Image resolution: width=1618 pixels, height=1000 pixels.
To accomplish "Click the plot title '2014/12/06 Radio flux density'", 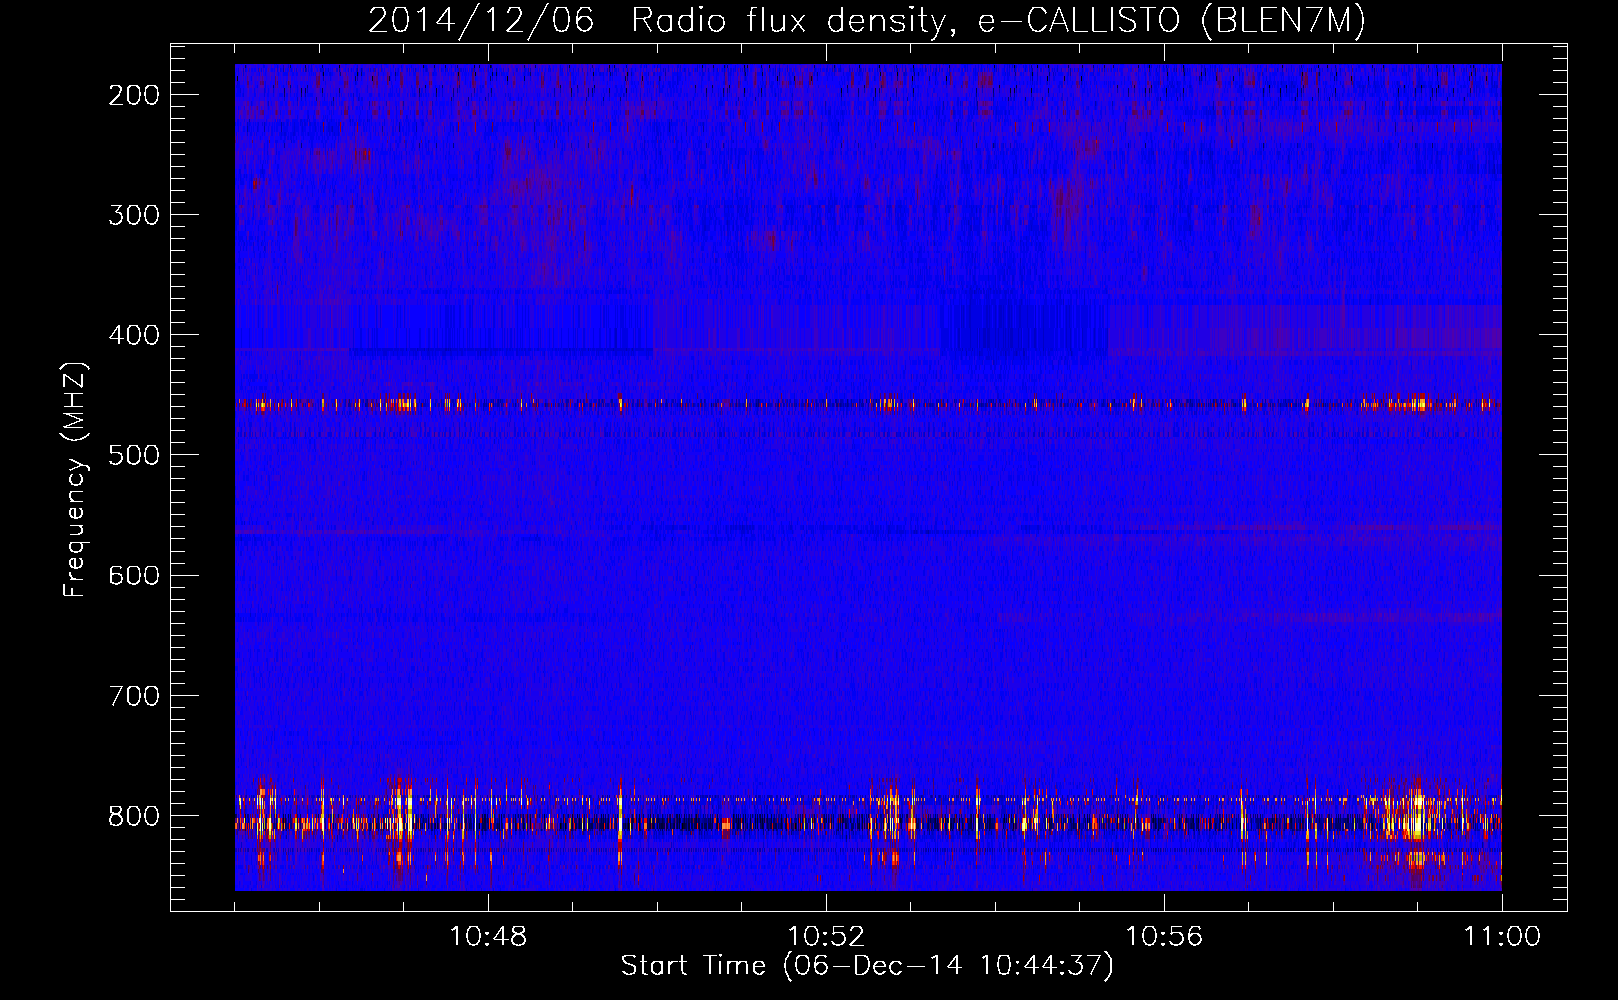I will pos(867,21).
